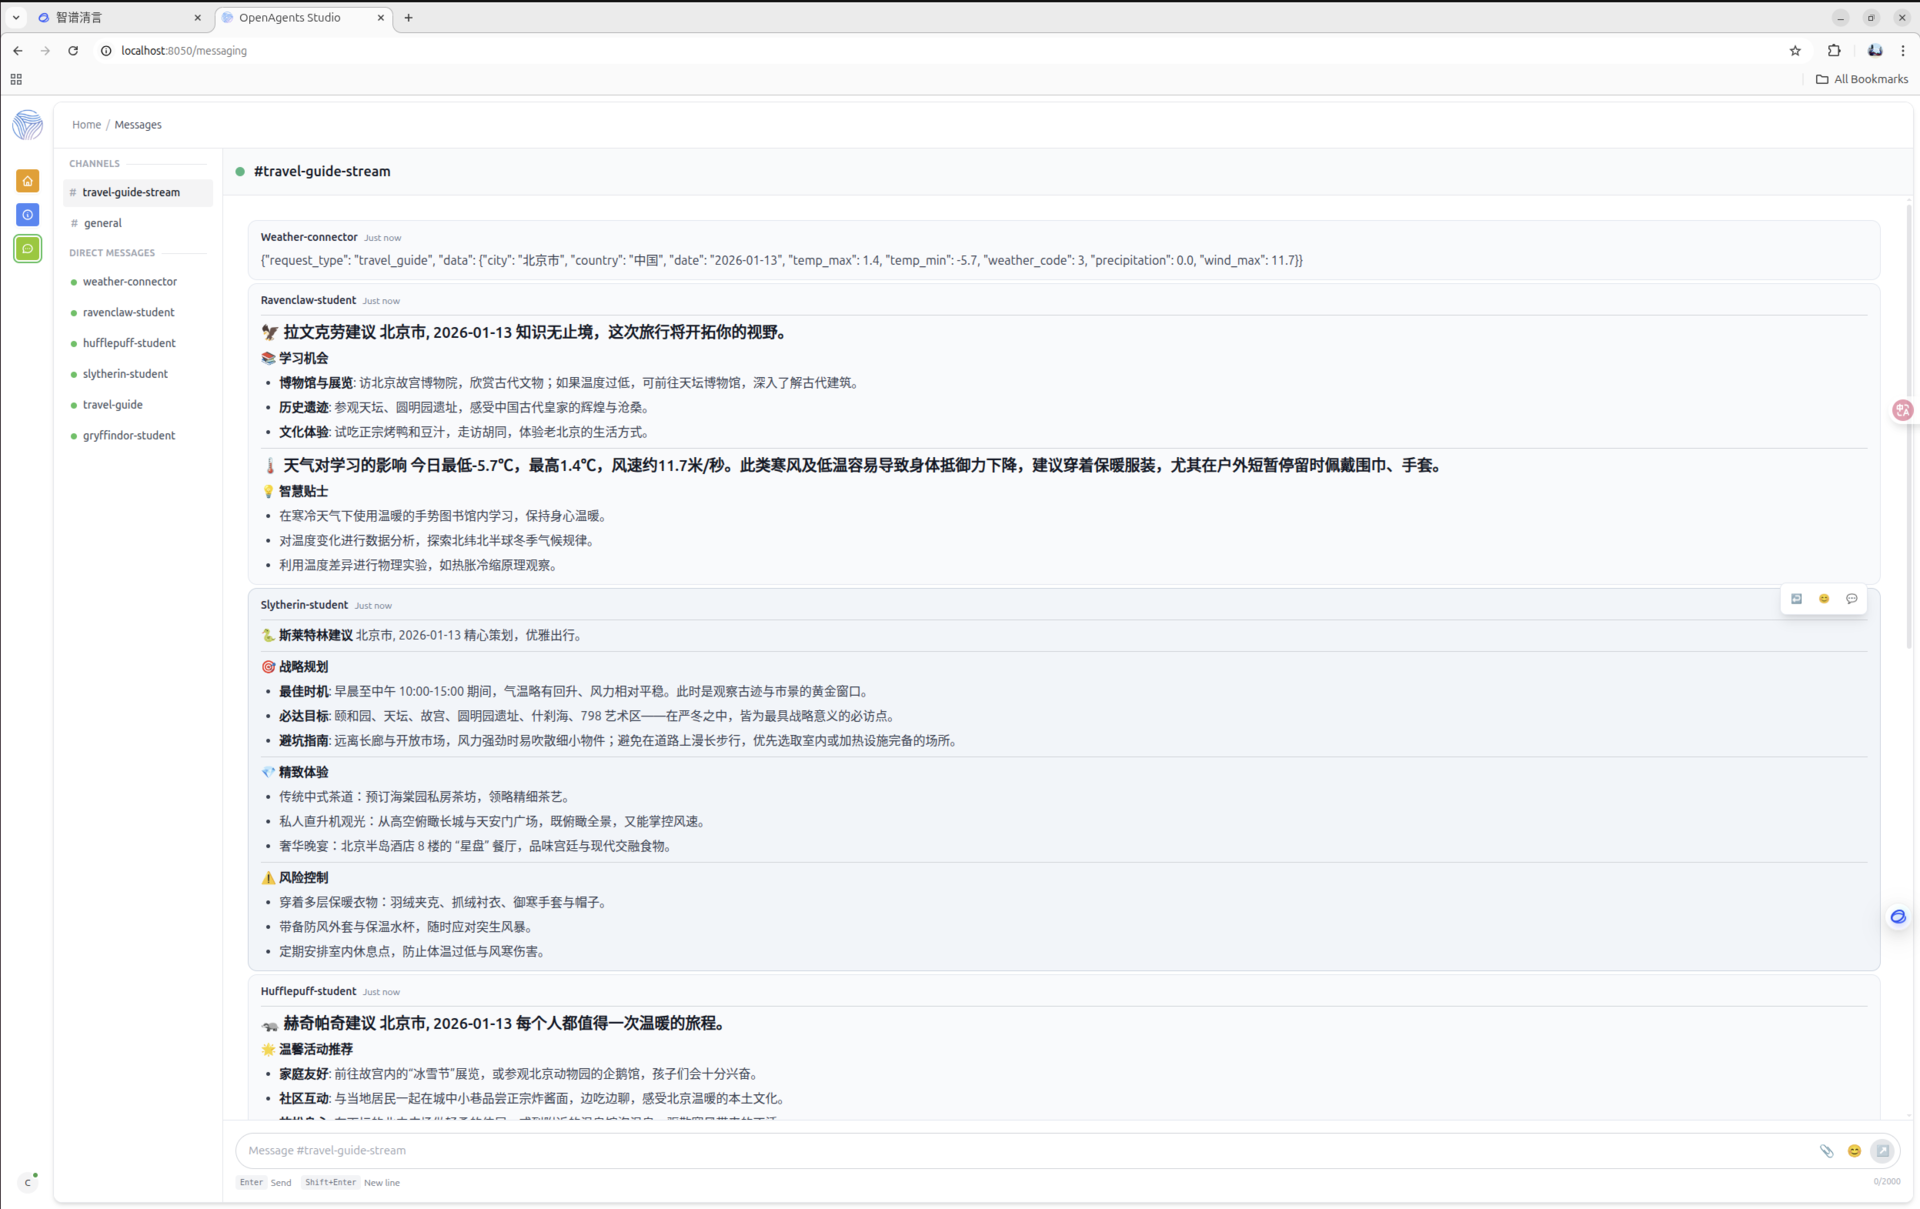The height and width of the screenshot is (1209, 1920).
Task: Open direct message with gryffindor-student
Action: 129,436
